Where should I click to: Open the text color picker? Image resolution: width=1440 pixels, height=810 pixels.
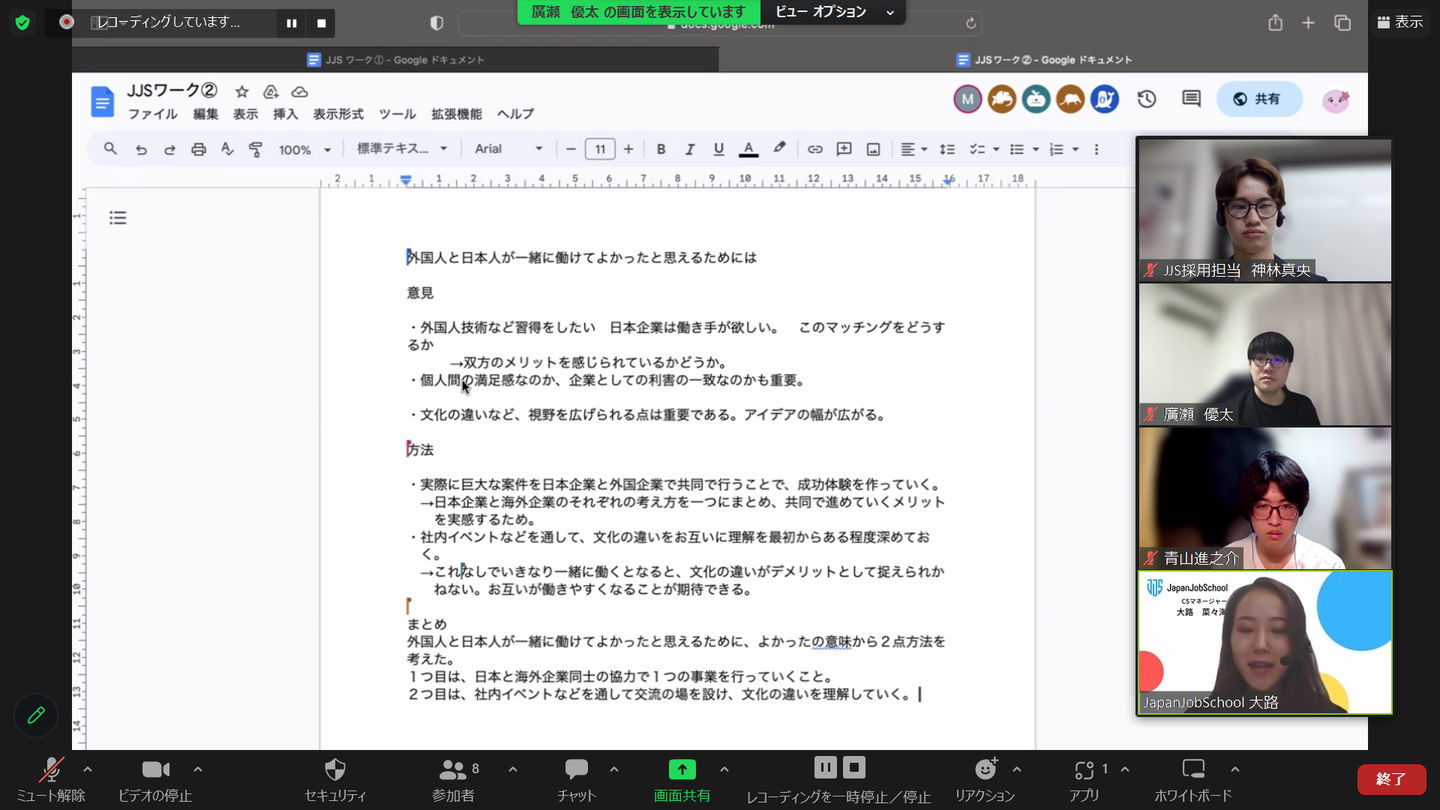coord(748,149)
